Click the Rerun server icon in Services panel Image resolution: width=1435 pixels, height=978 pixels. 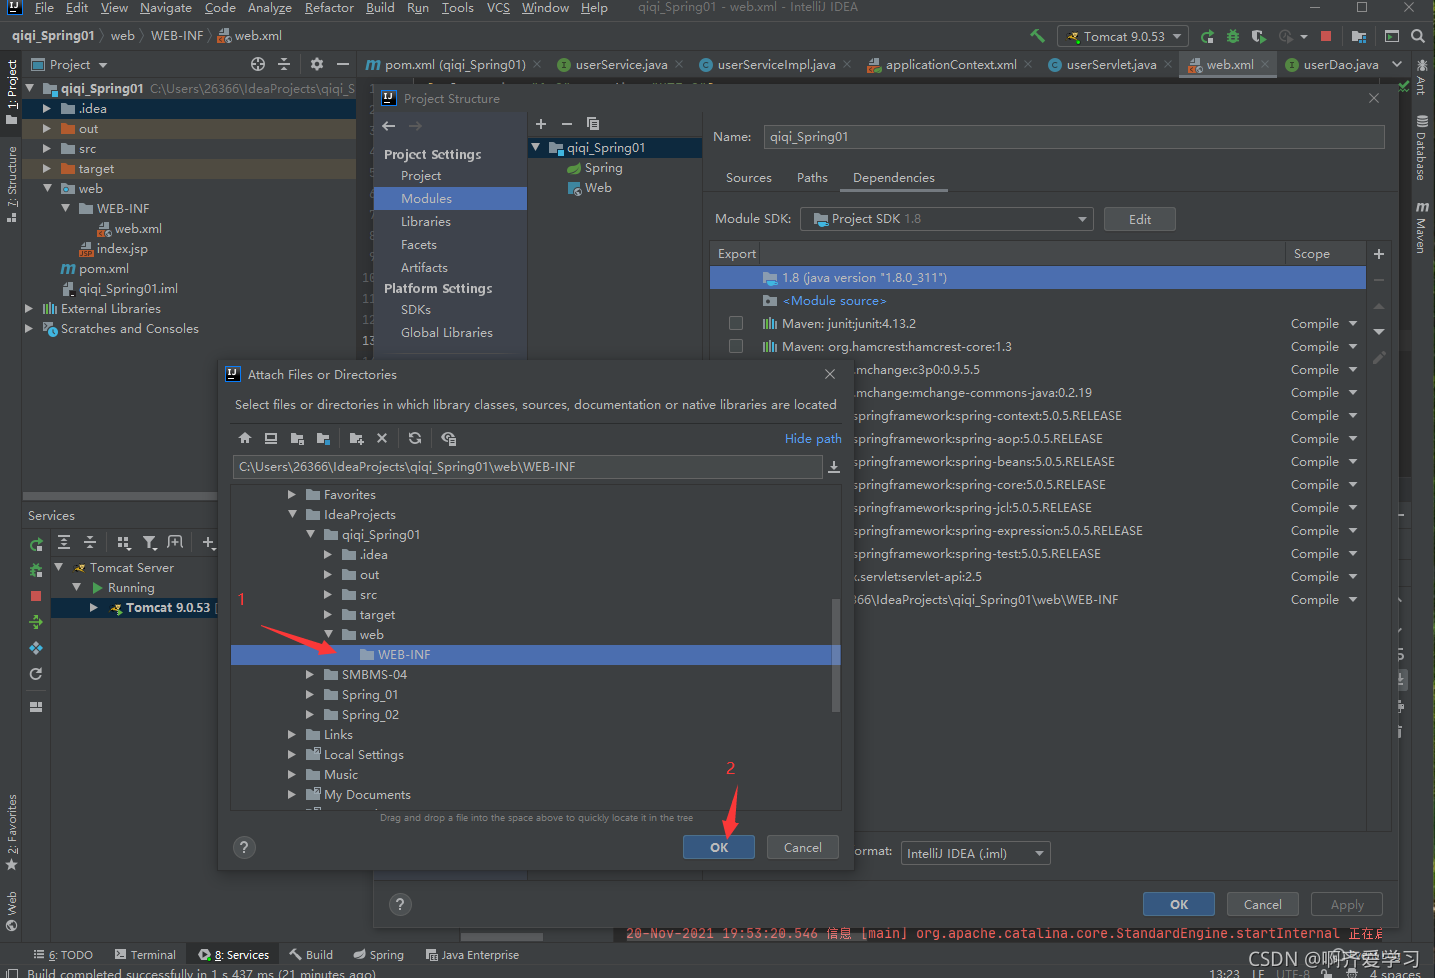[x=36, y=543]
